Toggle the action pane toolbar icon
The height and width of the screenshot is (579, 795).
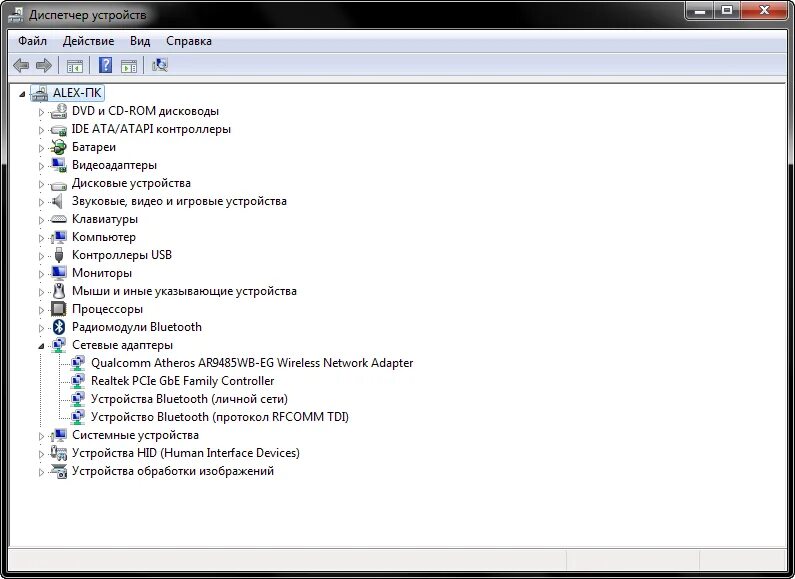[x=129, y=66]
